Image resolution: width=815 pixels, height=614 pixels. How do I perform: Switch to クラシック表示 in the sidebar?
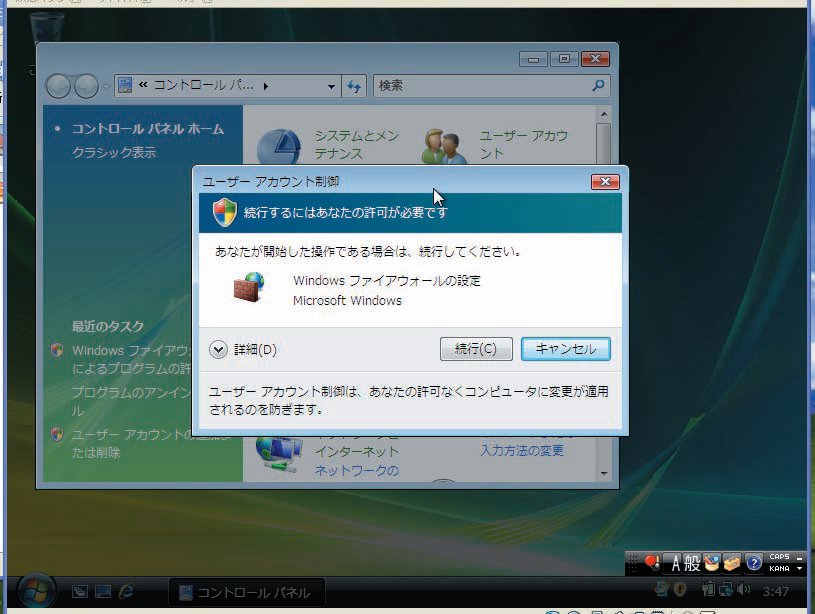pos(114,152)
